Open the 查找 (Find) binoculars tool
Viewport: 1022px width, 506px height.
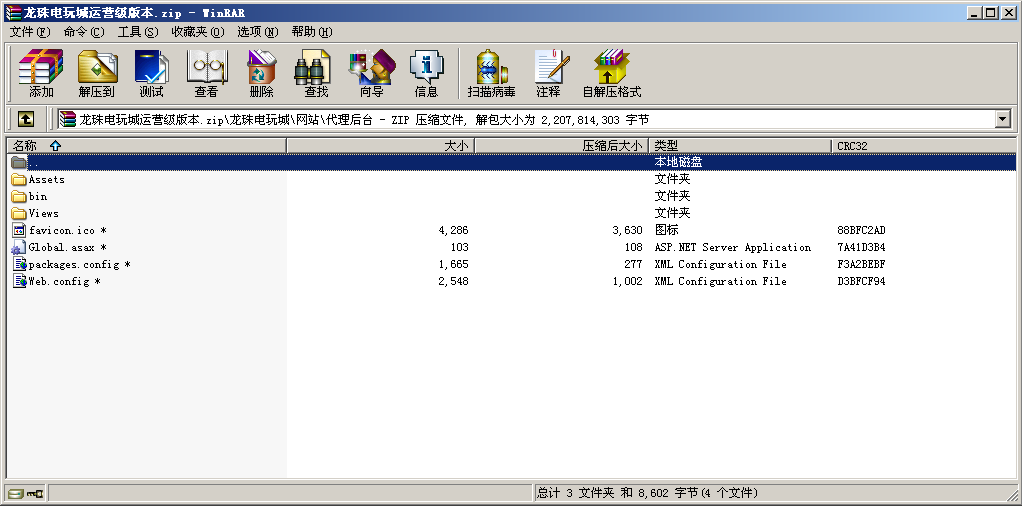tap(316, 73)
